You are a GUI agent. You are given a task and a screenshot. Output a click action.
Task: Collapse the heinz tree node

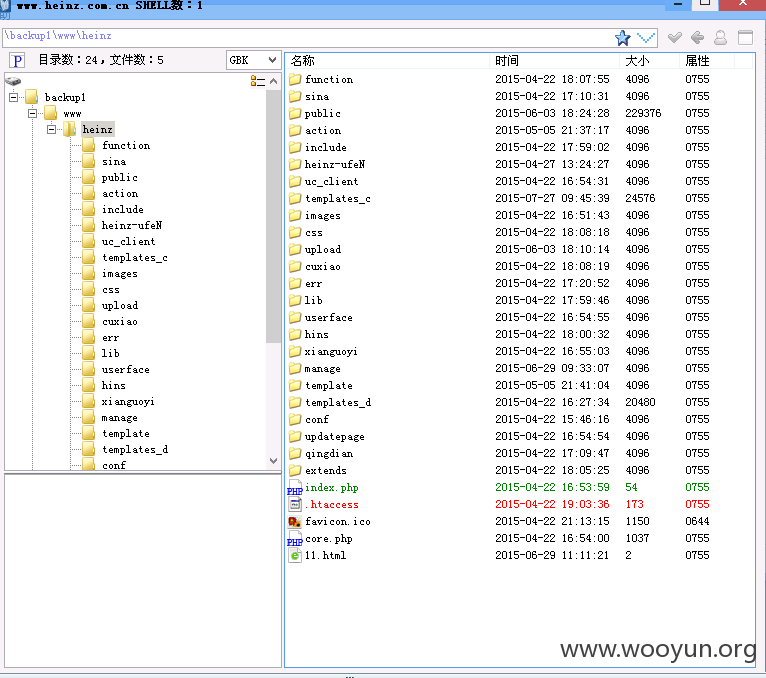[52, 129]
